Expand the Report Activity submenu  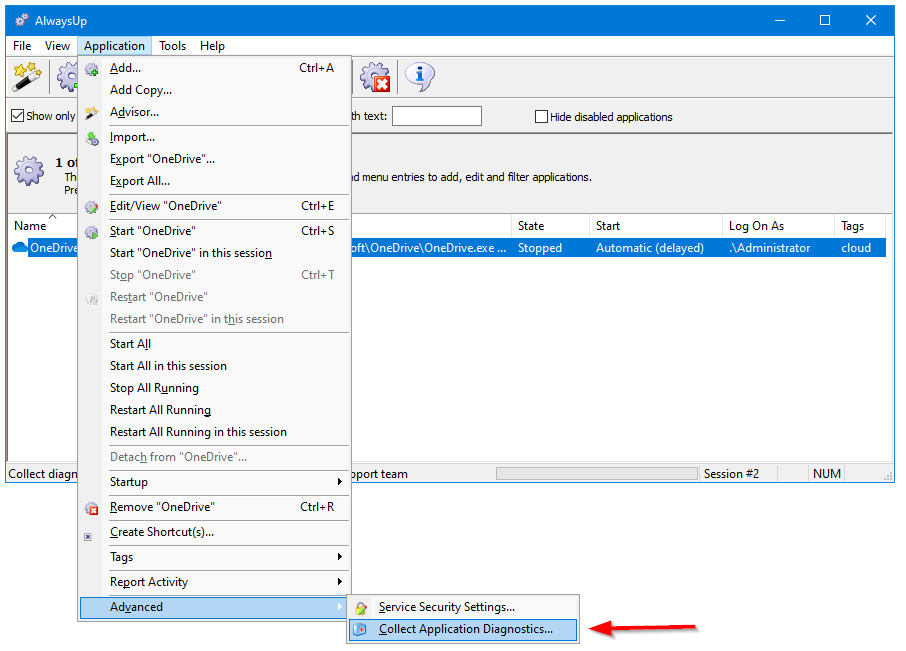click(x=214, y=582)
